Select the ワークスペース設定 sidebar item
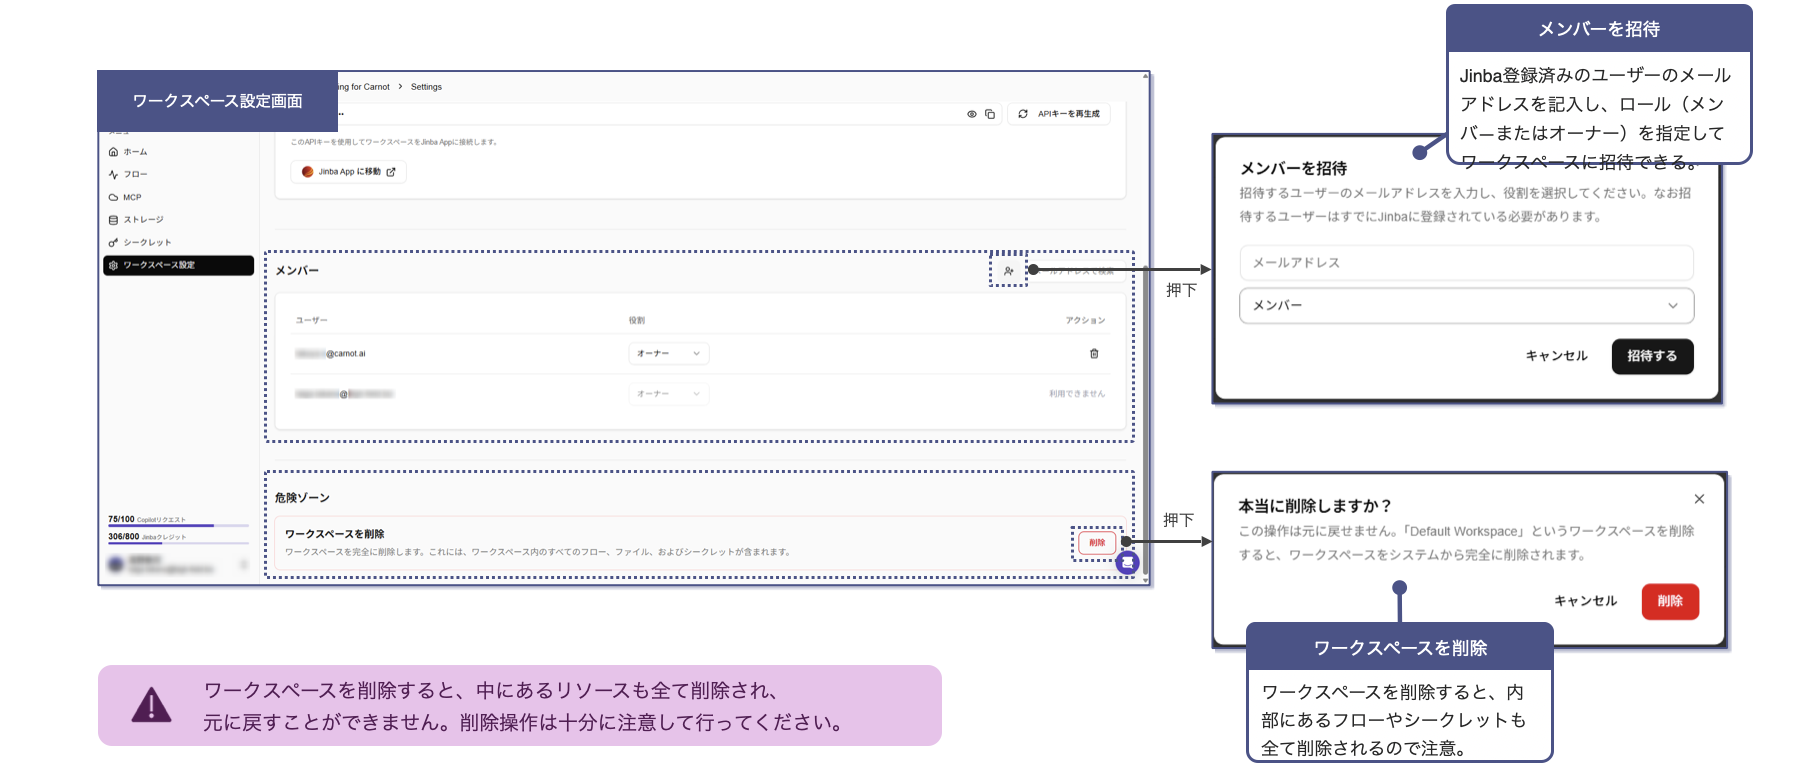 point(177,265)
